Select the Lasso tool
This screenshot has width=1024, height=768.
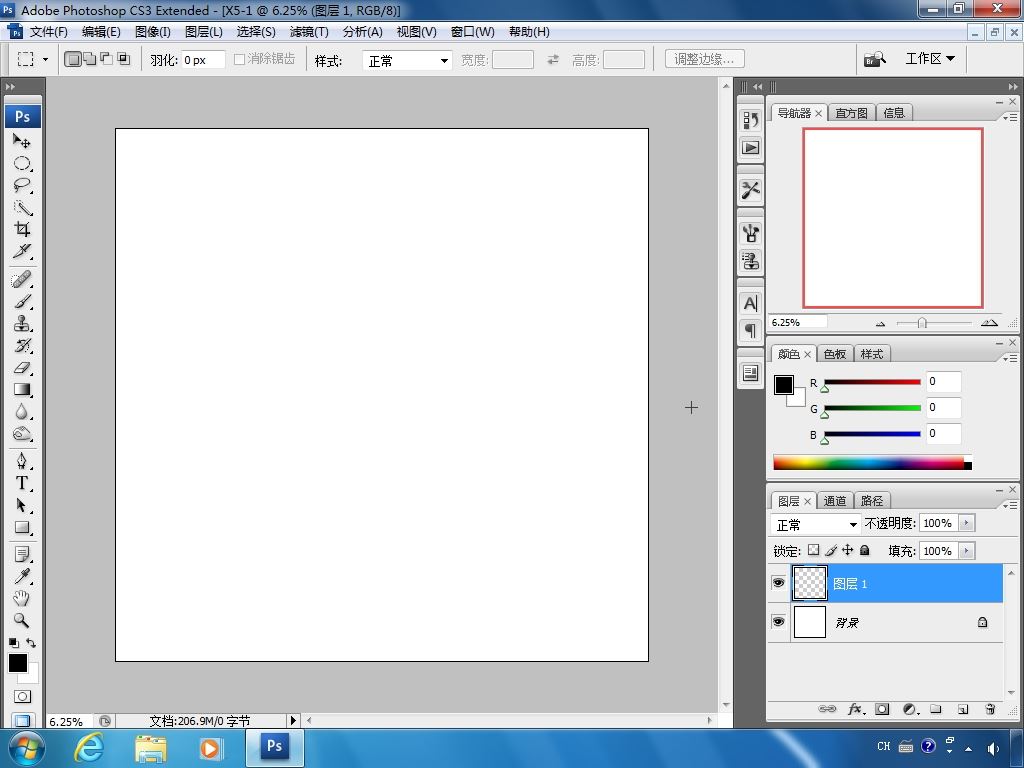(21, 186)
